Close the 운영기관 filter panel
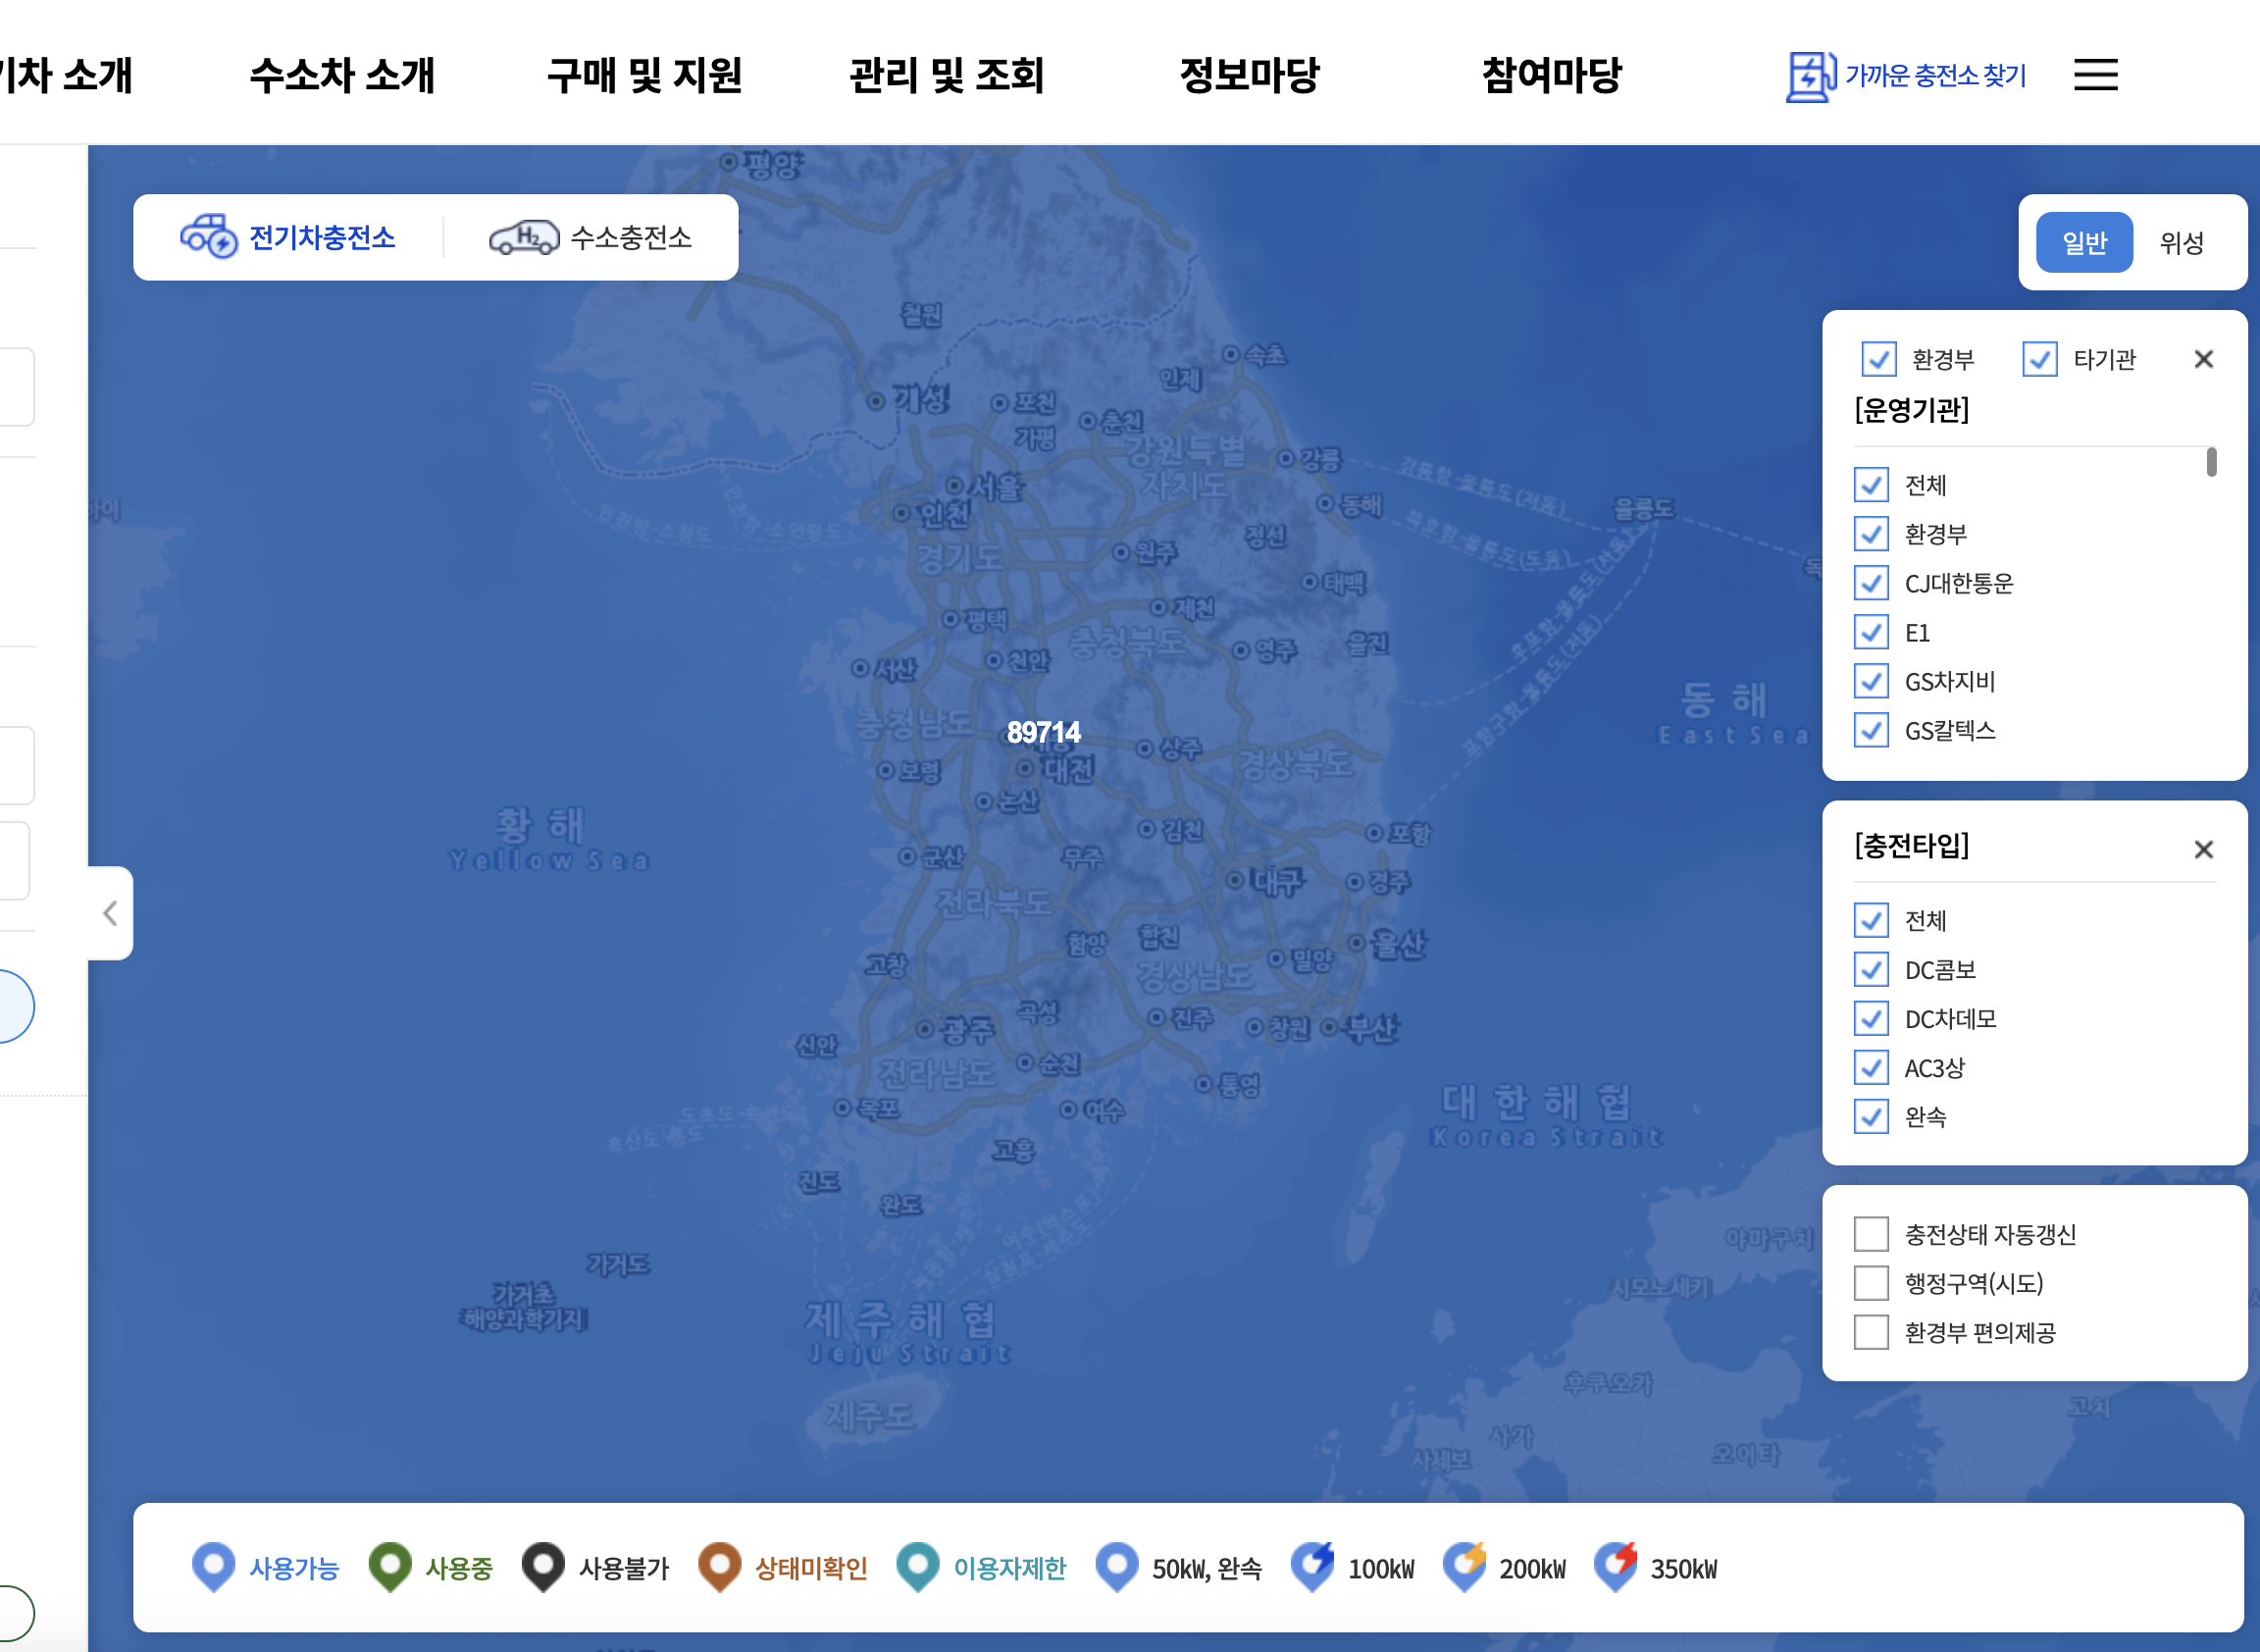This screenshot has height=1652, width=2260. pos(2203,359)
